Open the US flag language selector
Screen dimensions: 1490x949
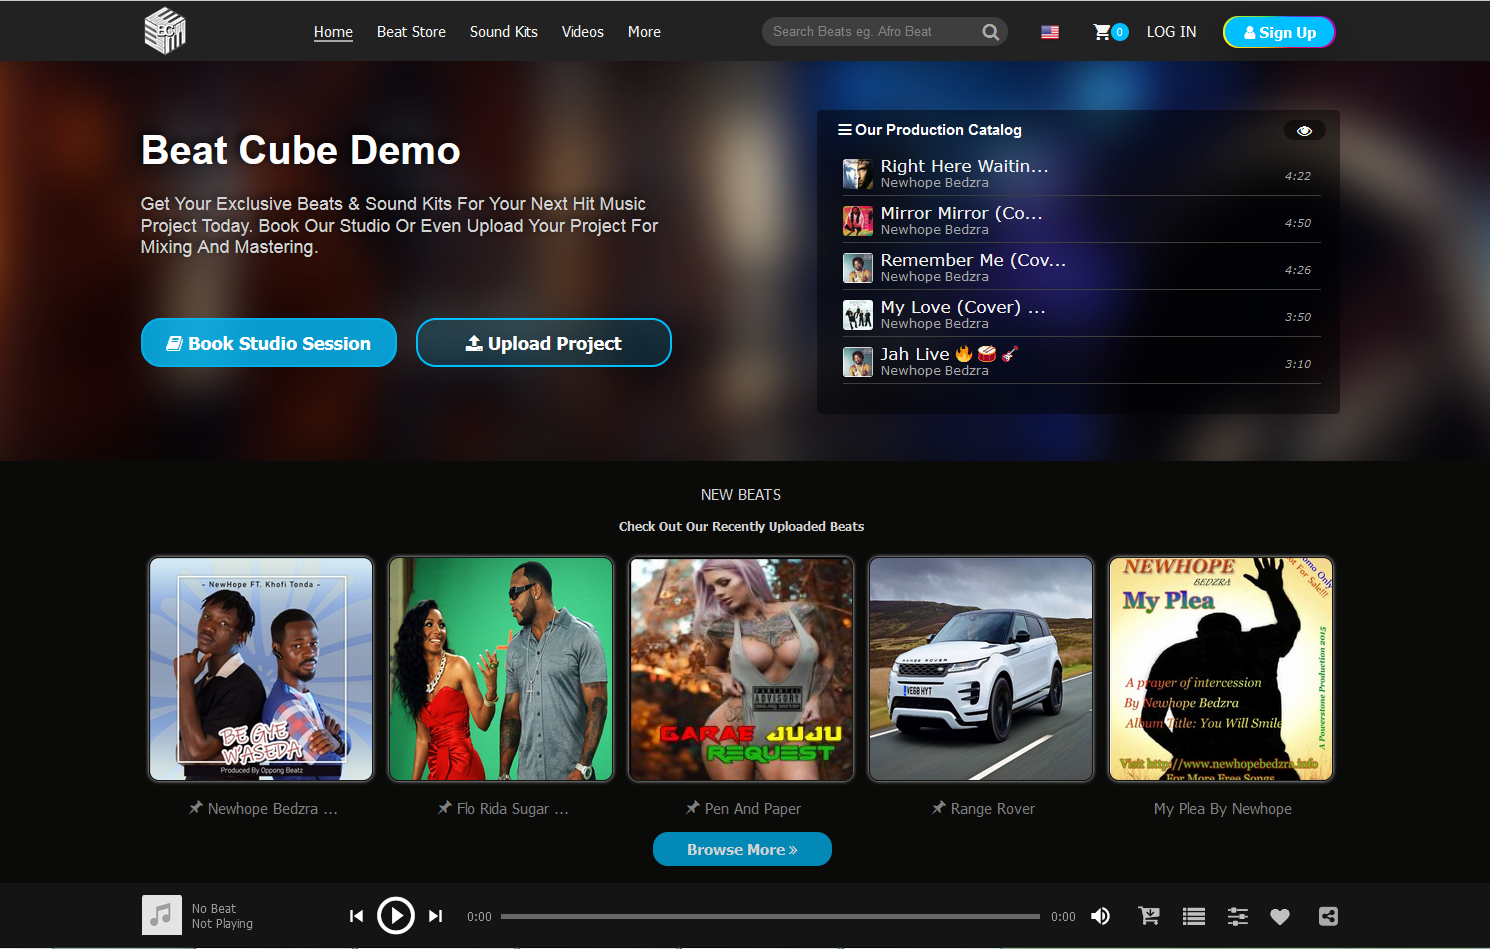[1050, 32]
